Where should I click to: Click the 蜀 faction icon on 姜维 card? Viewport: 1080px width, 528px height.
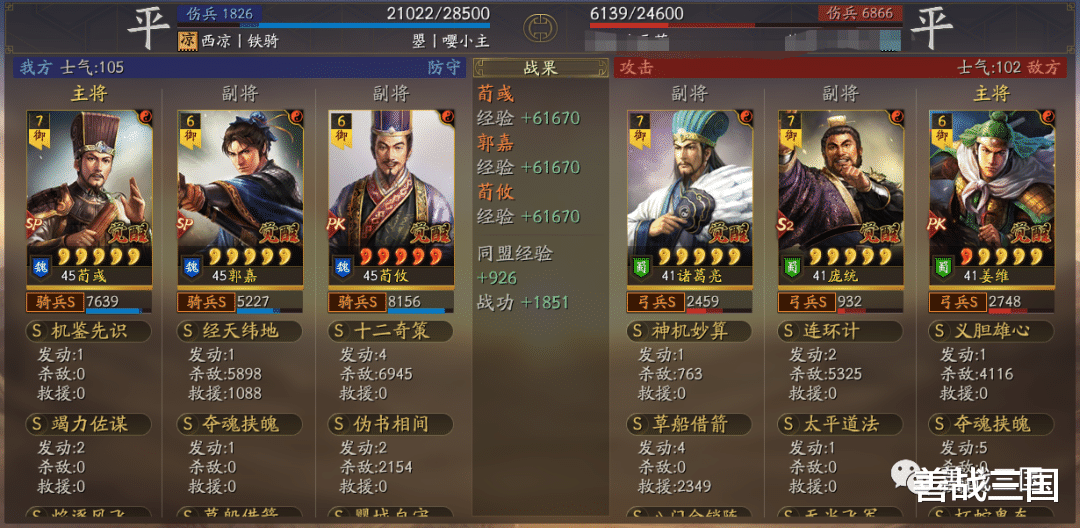[942, 266]
